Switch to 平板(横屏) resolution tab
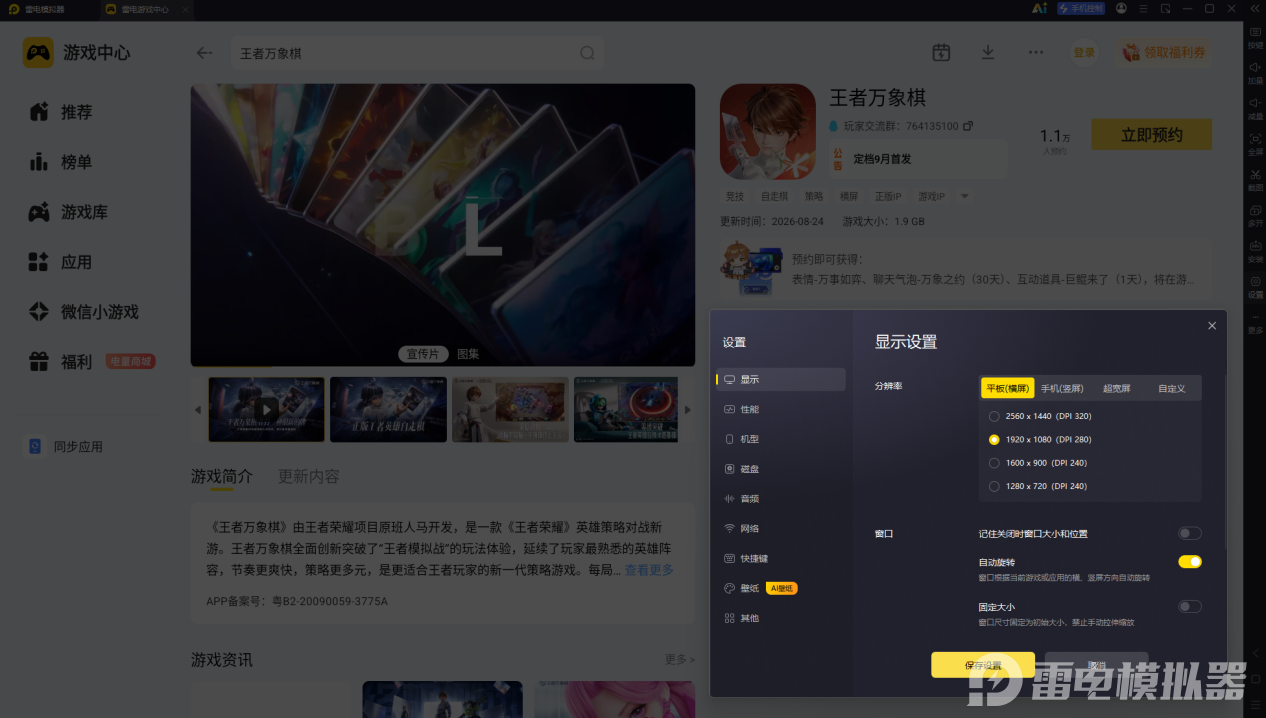 coord(1007,388)
